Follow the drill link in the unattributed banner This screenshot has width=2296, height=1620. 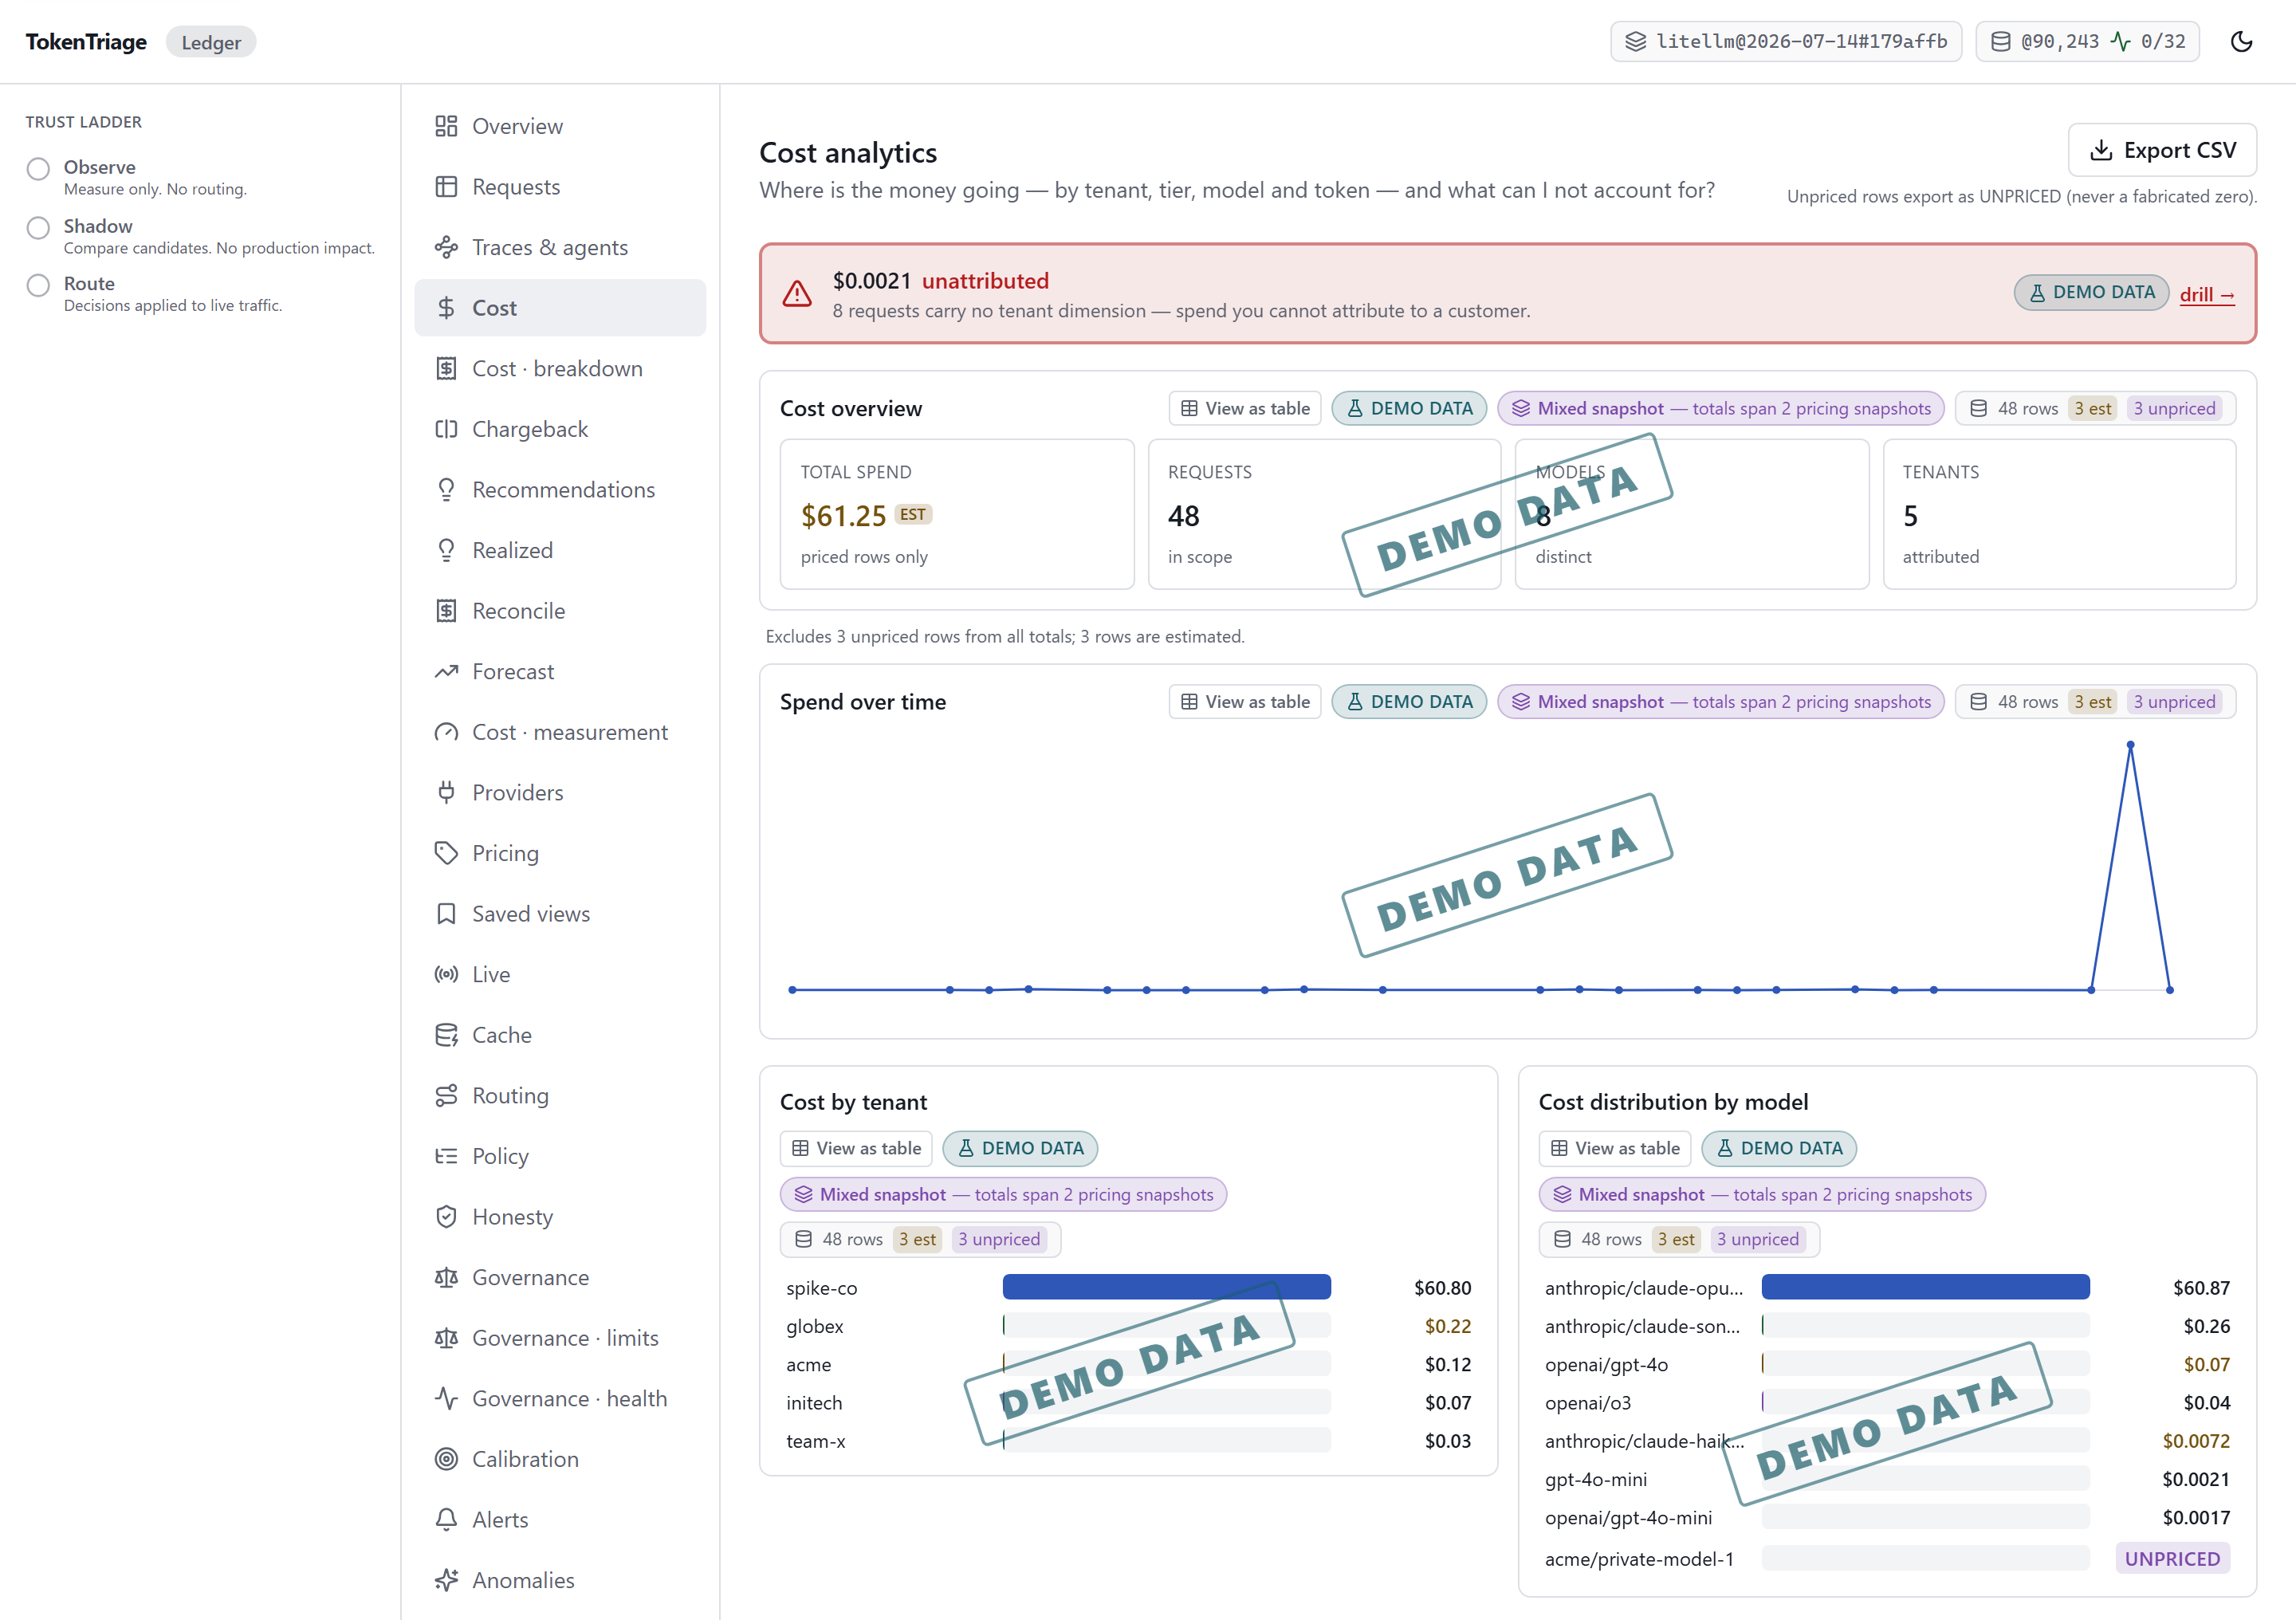[2207, 294]
